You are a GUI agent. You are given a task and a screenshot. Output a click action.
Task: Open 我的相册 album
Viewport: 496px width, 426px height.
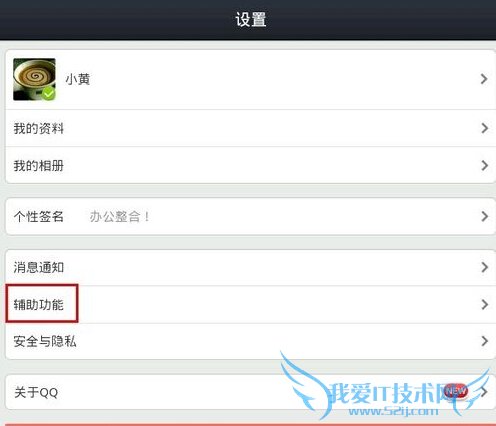click(x=250, y=165)
